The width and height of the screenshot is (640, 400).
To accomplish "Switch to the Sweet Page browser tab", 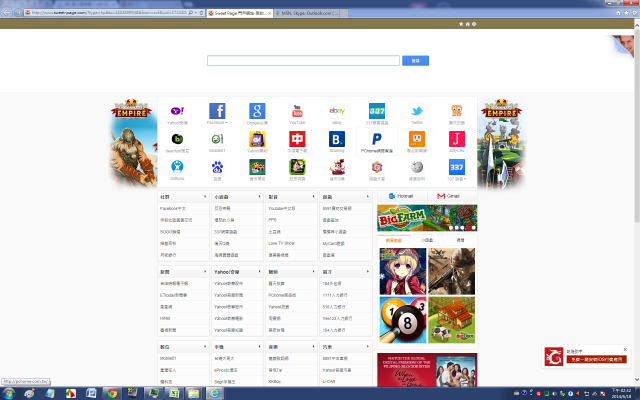I will tap(239, 13).
